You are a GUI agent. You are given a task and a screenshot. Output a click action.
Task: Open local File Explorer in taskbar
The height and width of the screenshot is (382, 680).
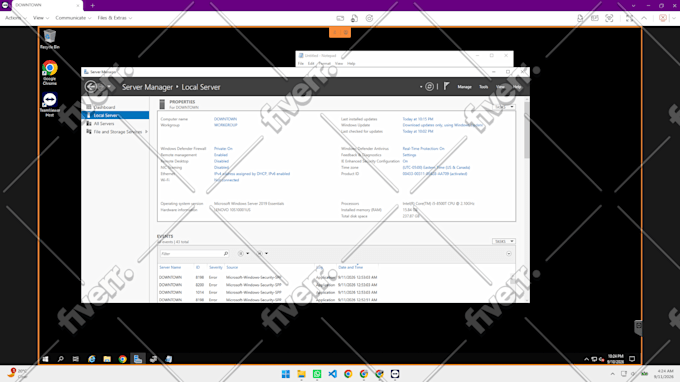301,374
